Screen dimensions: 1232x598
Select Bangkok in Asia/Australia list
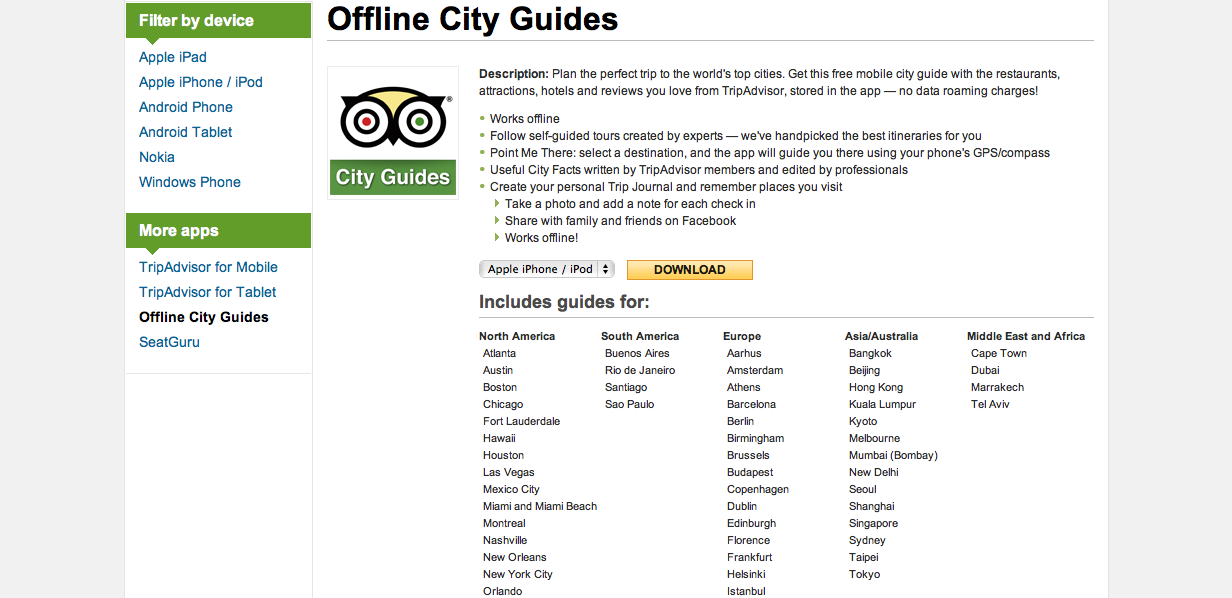(870, 353)
